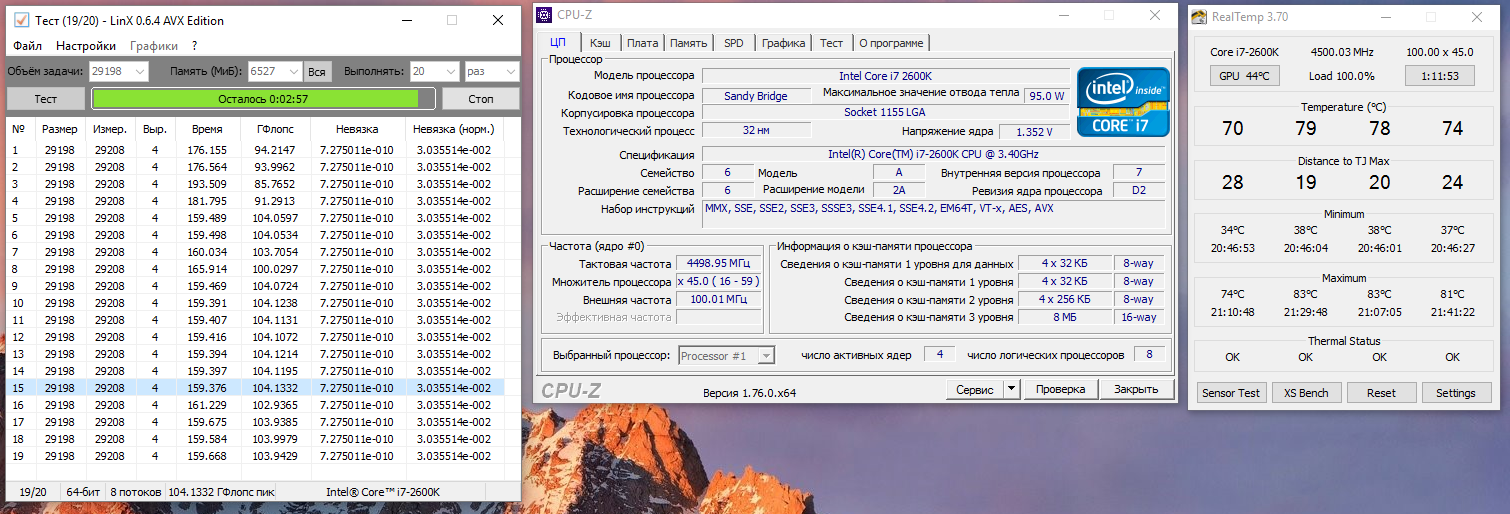This screenshot has width=1510, height=514.
Task: Click the RealTemp app icon in title bar
Action: pos(1199,16)
